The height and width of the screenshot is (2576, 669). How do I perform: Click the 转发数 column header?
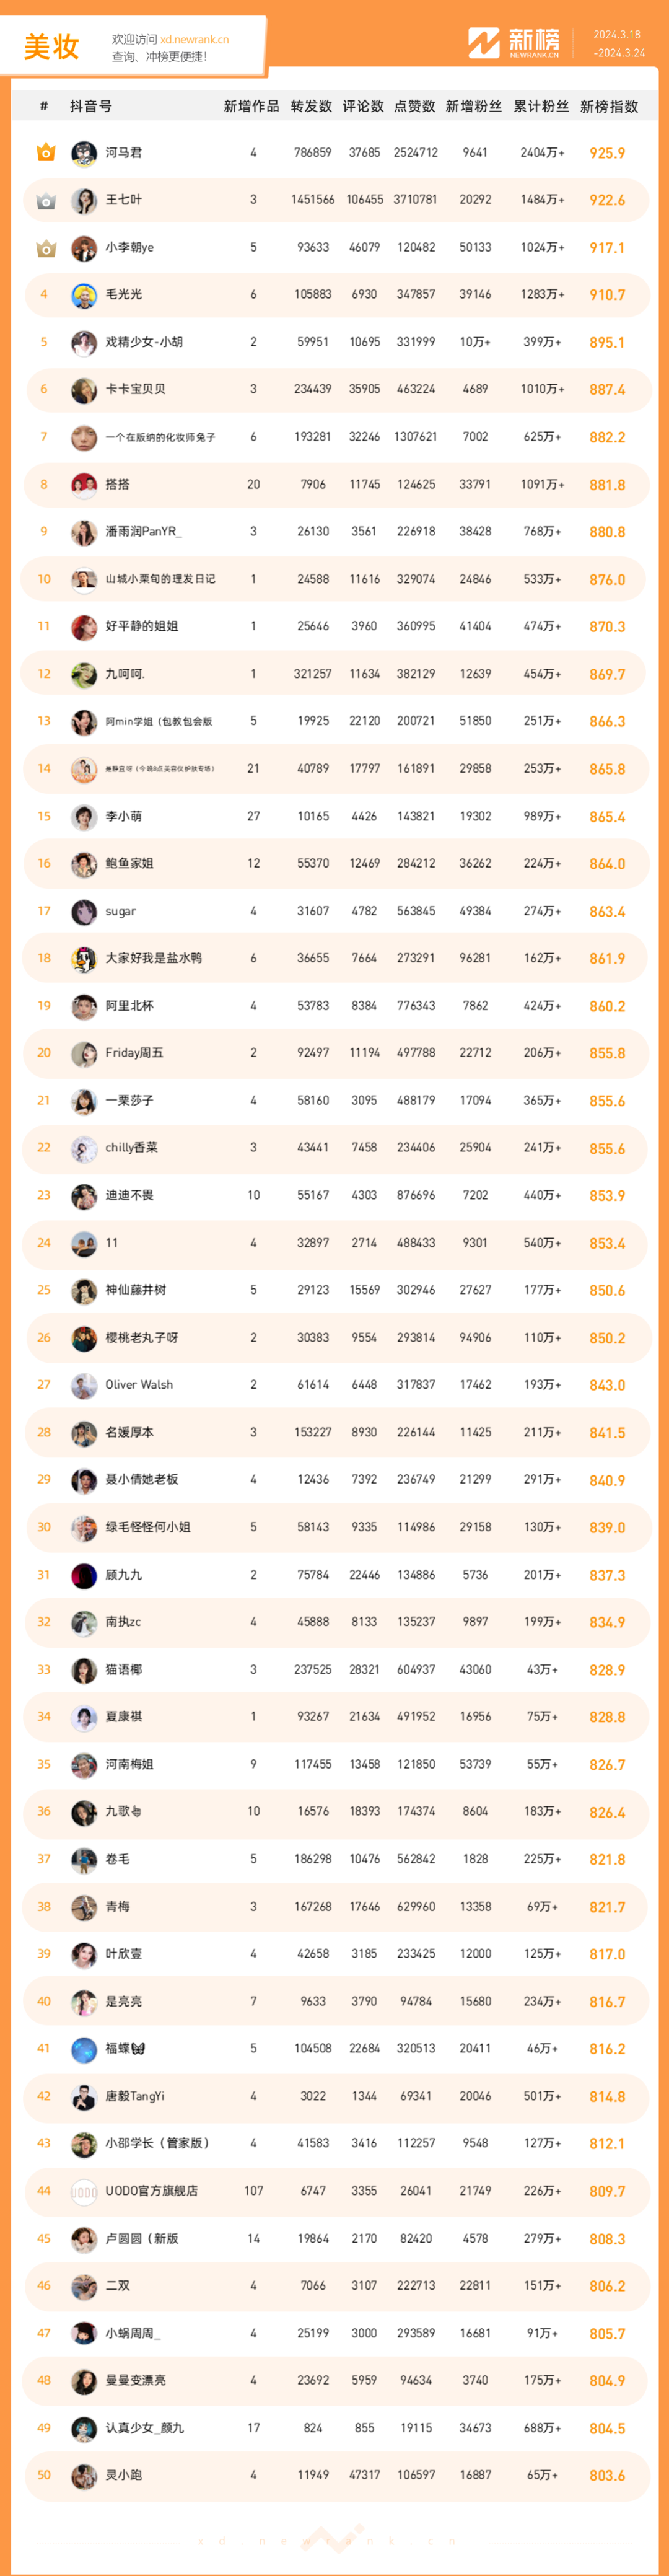pos(311,106)
